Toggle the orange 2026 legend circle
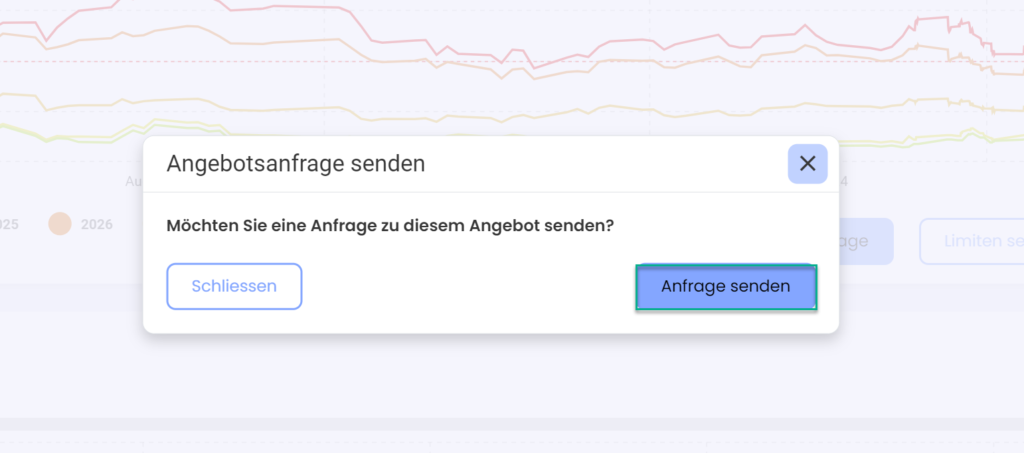Image resolution: width=1024 pixels, height=453 pixels. (x=59, y=225)
